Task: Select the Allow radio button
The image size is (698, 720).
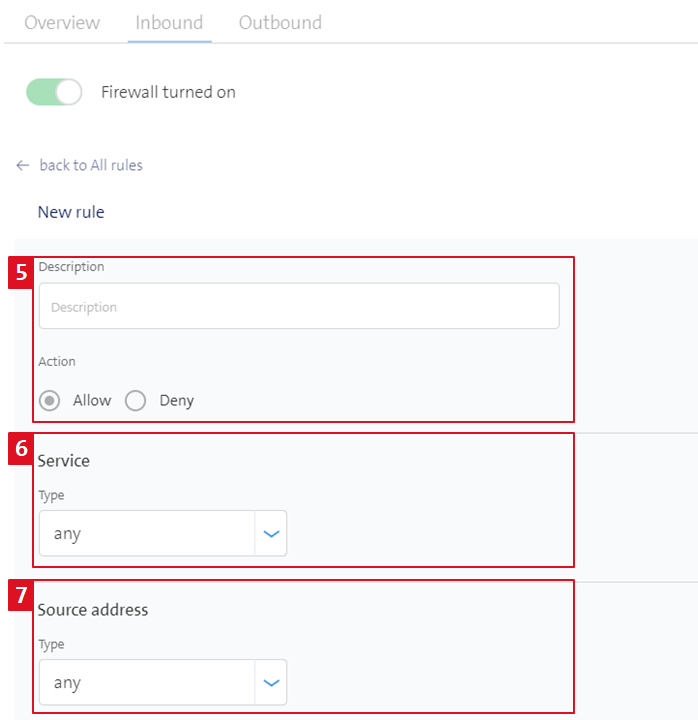Action: tap(49, 400)
